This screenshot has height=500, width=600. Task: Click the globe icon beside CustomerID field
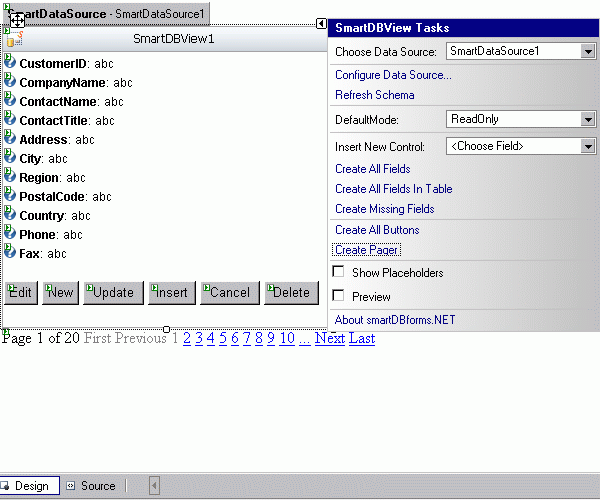(10, 62)
